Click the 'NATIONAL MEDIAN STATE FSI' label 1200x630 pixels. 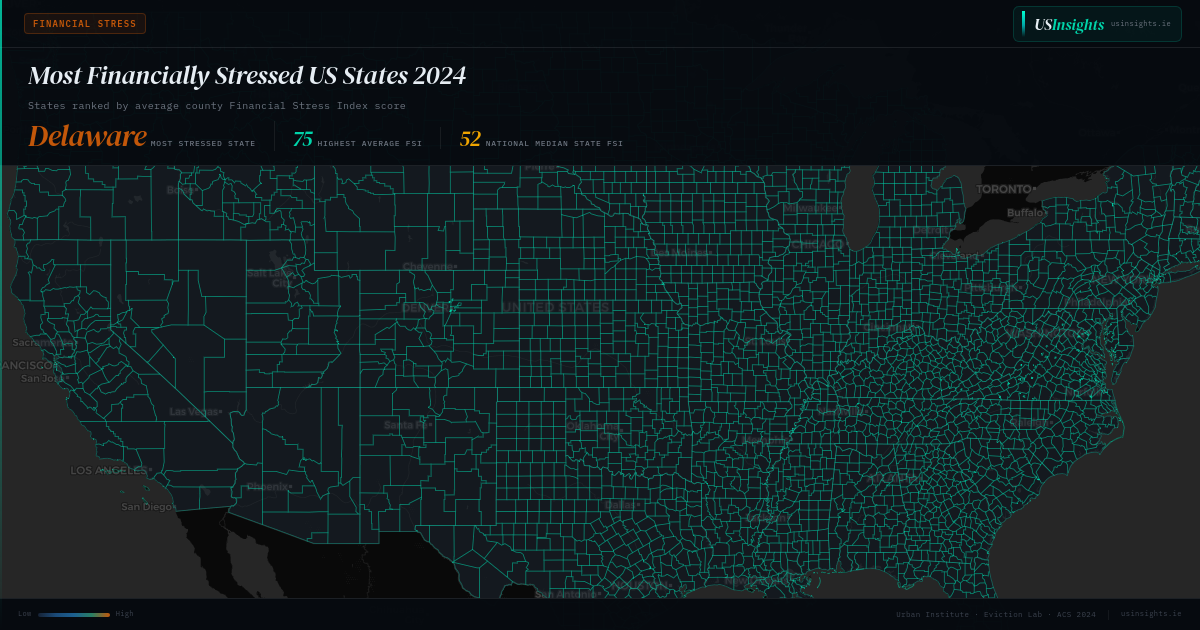[554, 144]
